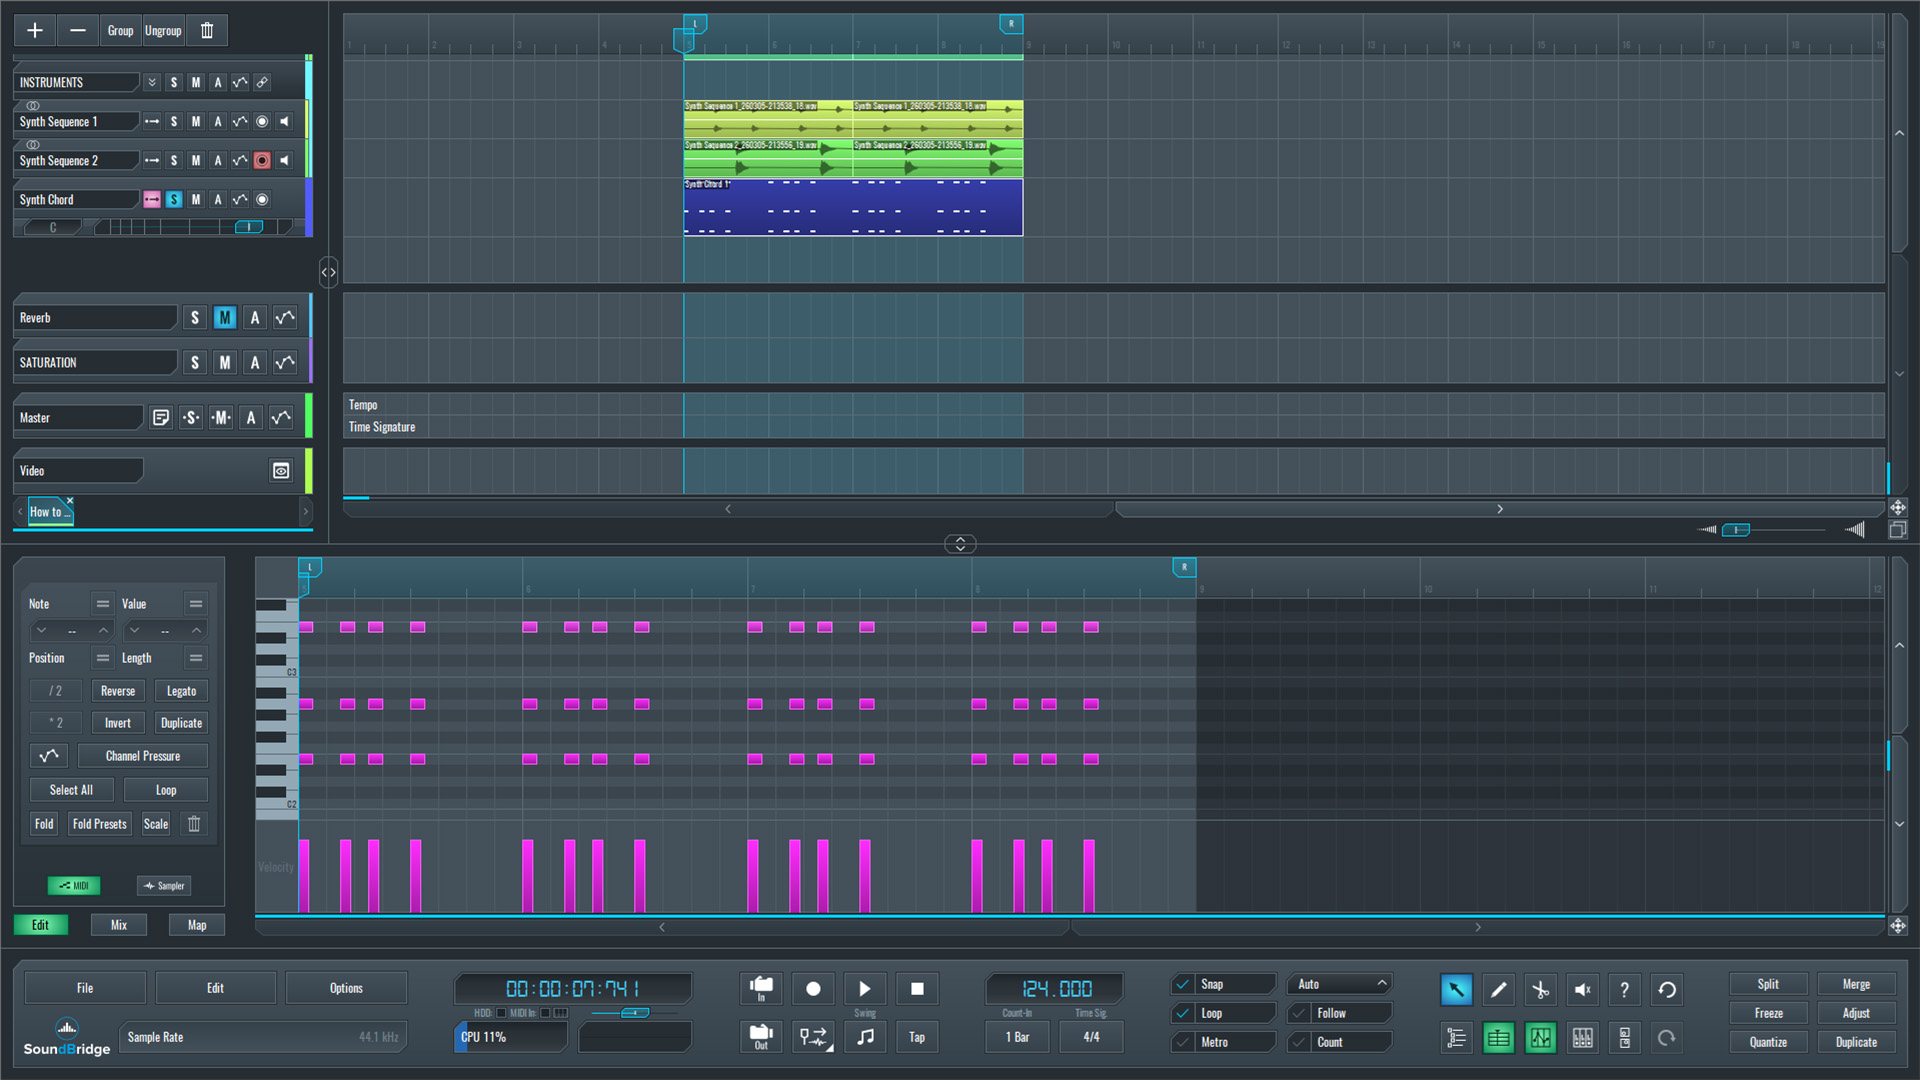Start playback with the Play button
Image resolution: width=1920 pixels, height=1080 pixels.
865,989
